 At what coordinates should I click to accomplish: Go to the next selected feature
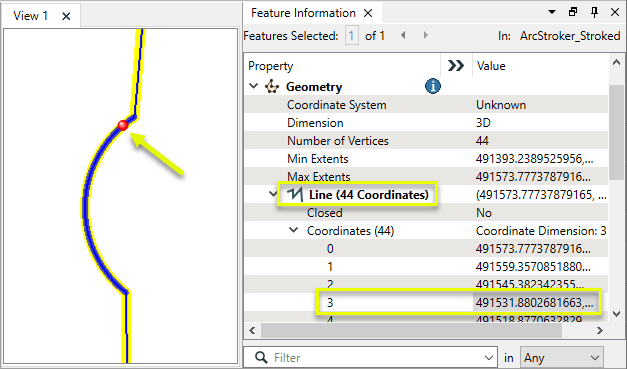point(425,36)
